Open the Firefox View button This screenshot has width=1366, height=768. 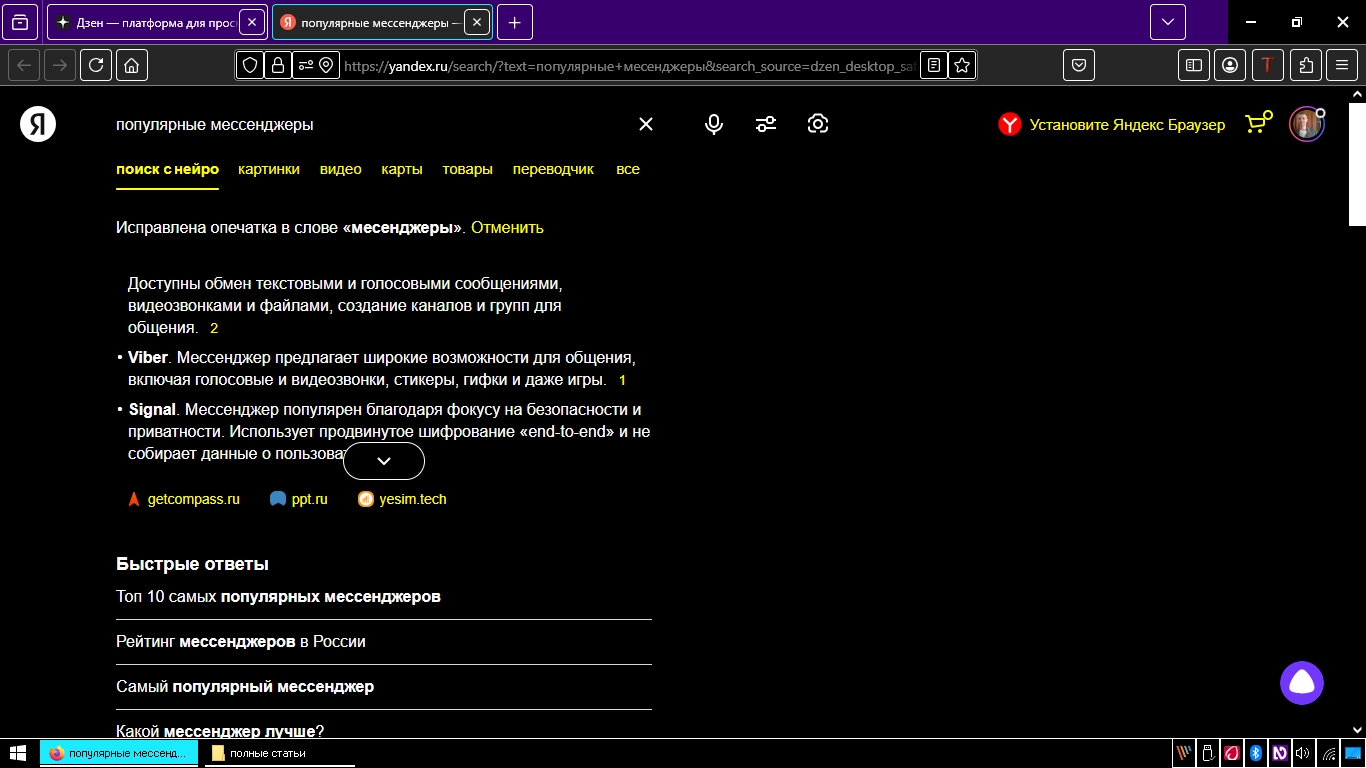(x=21, y=22)
